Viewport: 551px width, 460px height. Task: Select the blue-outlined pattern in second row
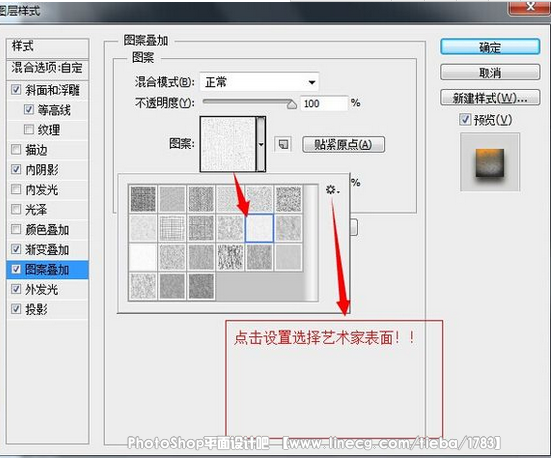point(259,228)
